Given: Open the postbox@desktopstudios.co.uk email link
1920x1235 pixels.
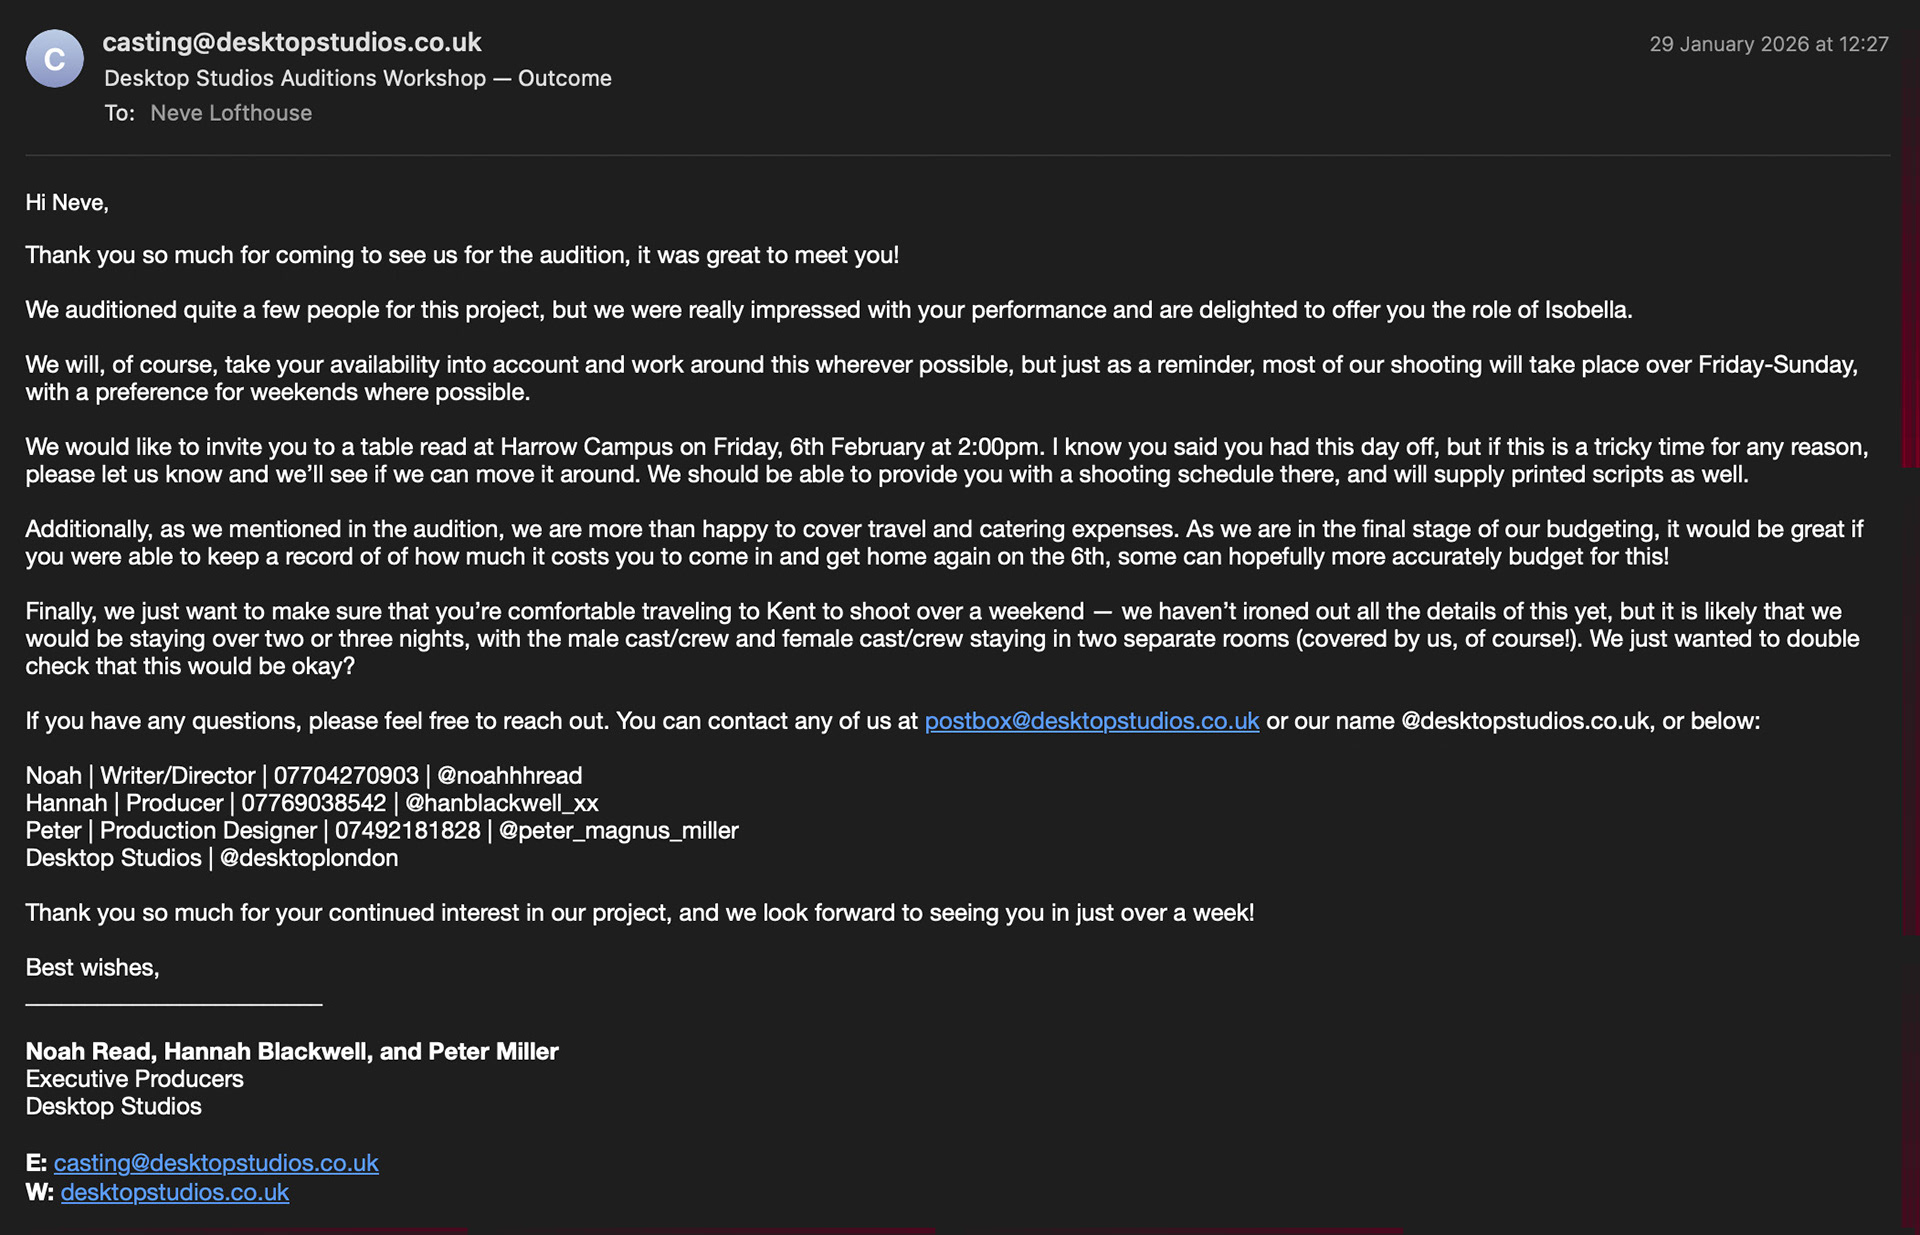Looking at the screenshot, I should tap(1091, 721).
